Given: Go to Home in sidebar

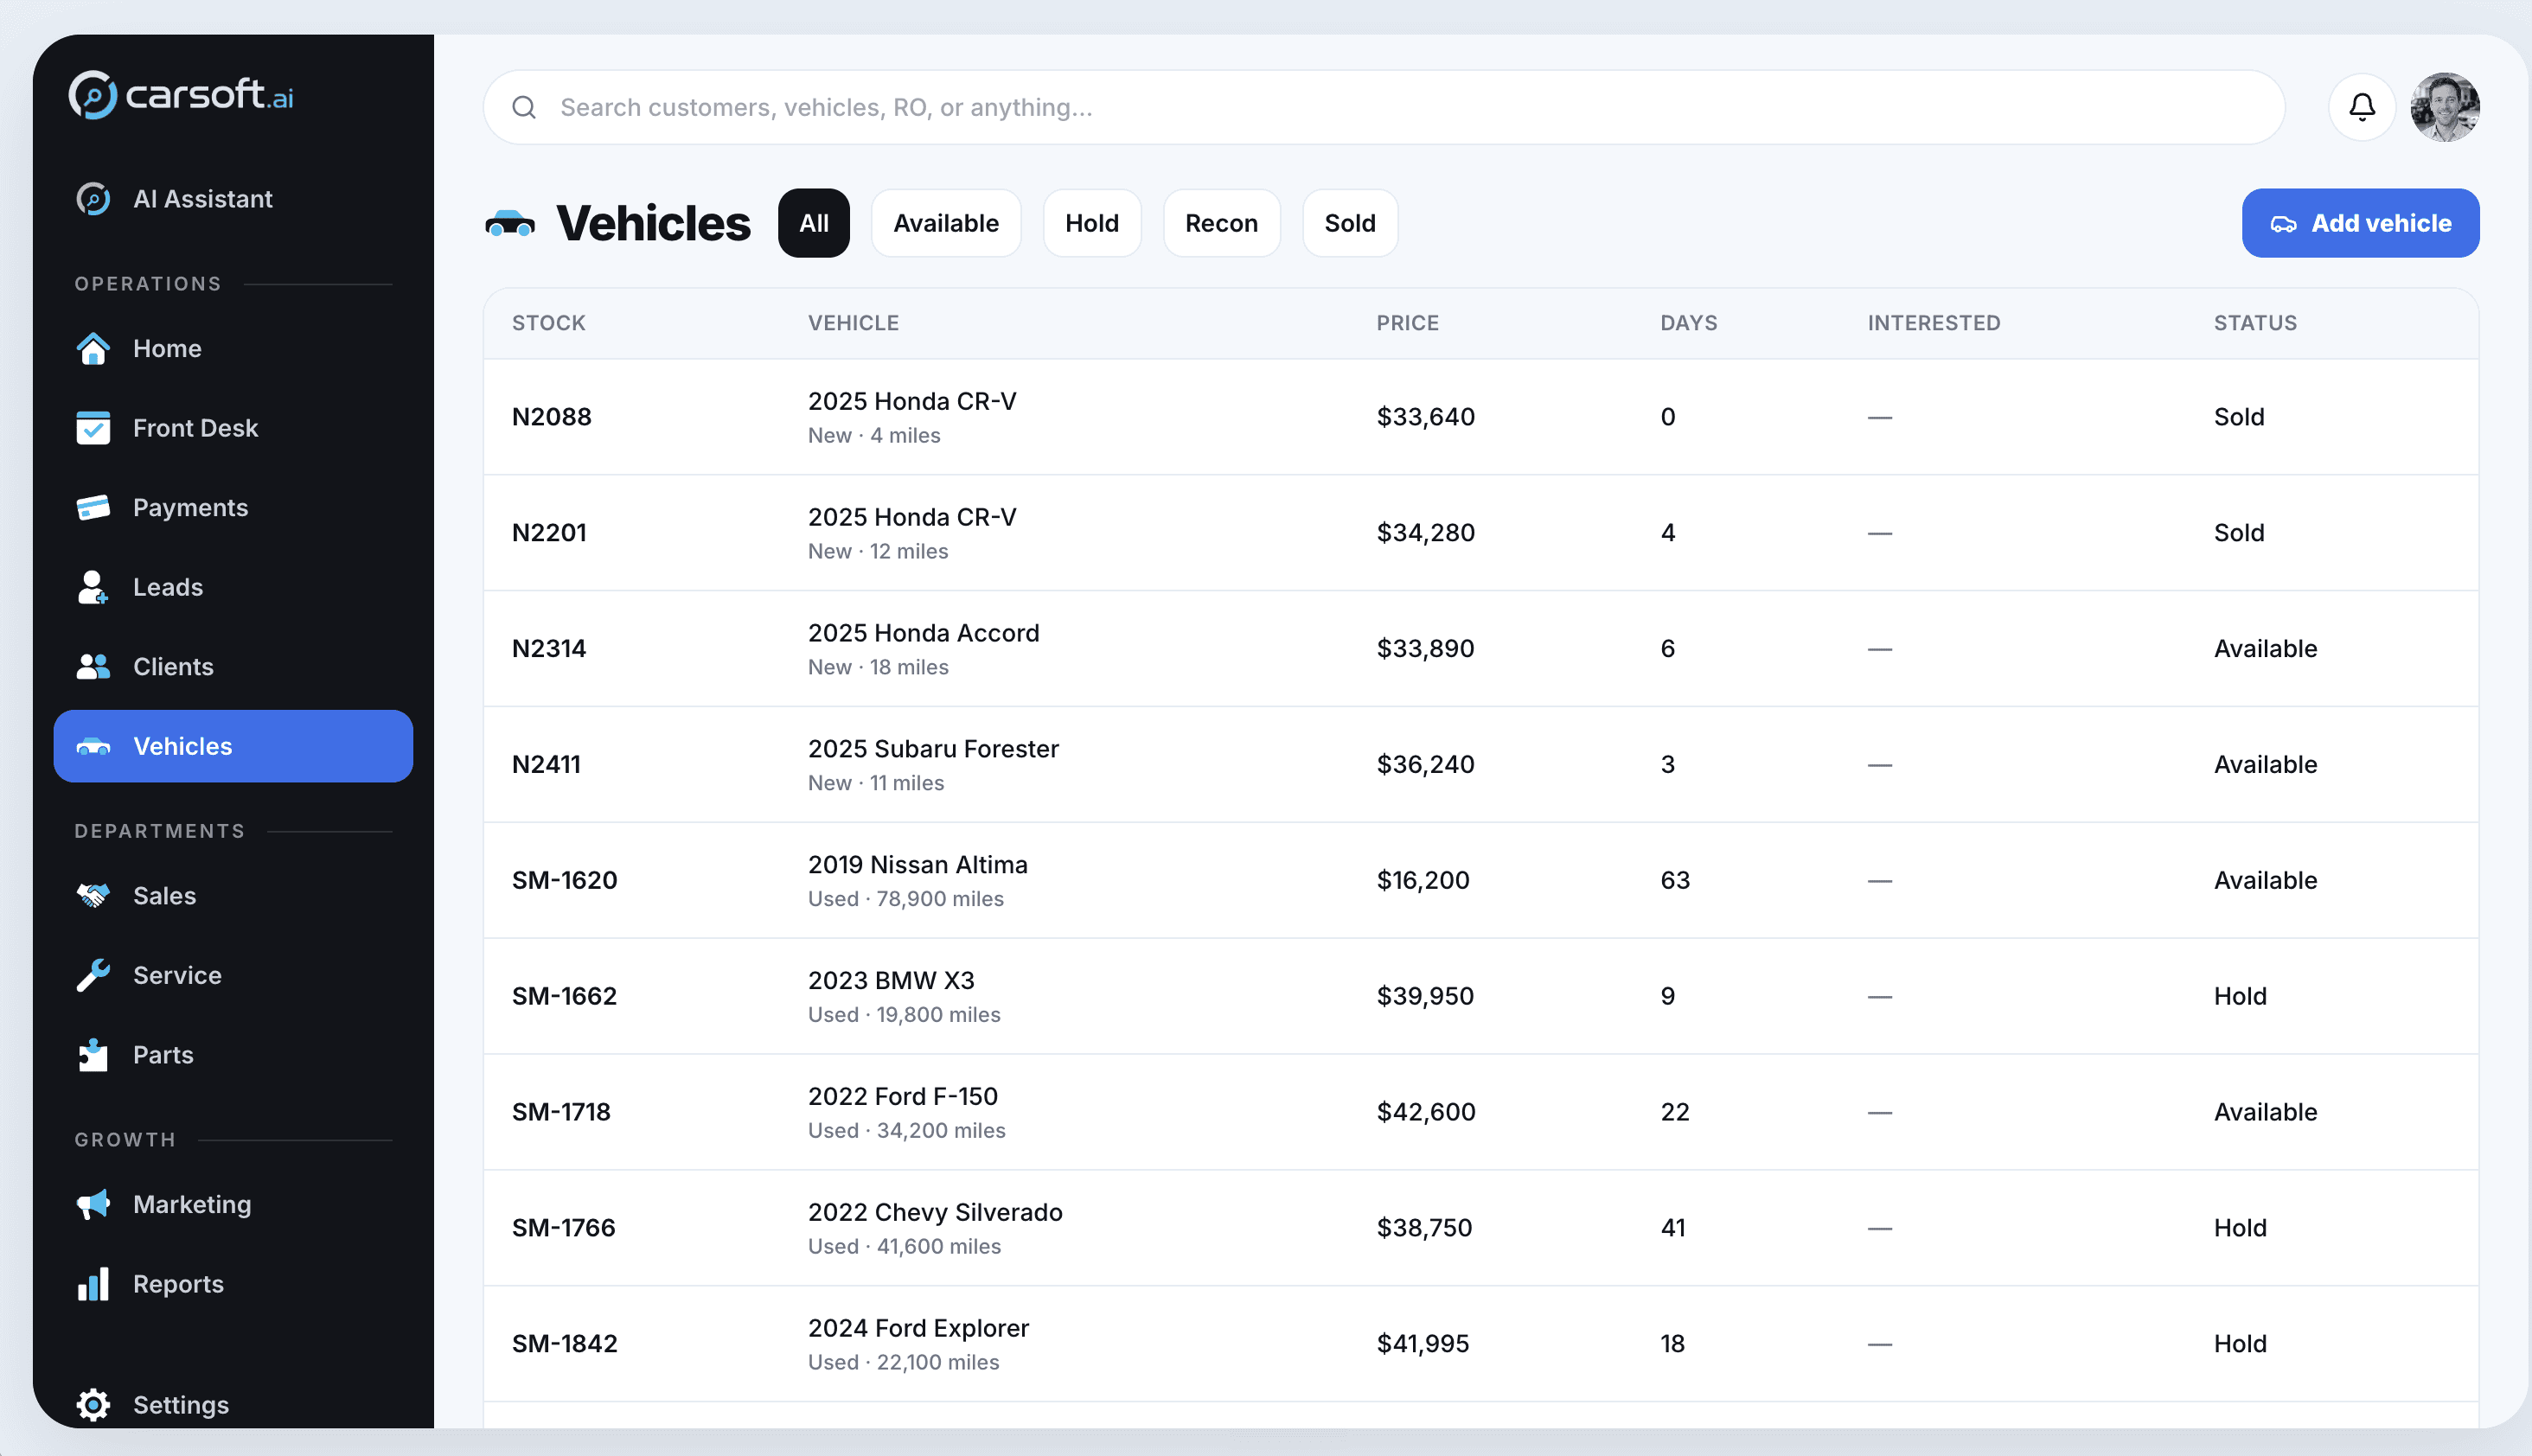Looking at the screenshot, I should pos(233,348).
